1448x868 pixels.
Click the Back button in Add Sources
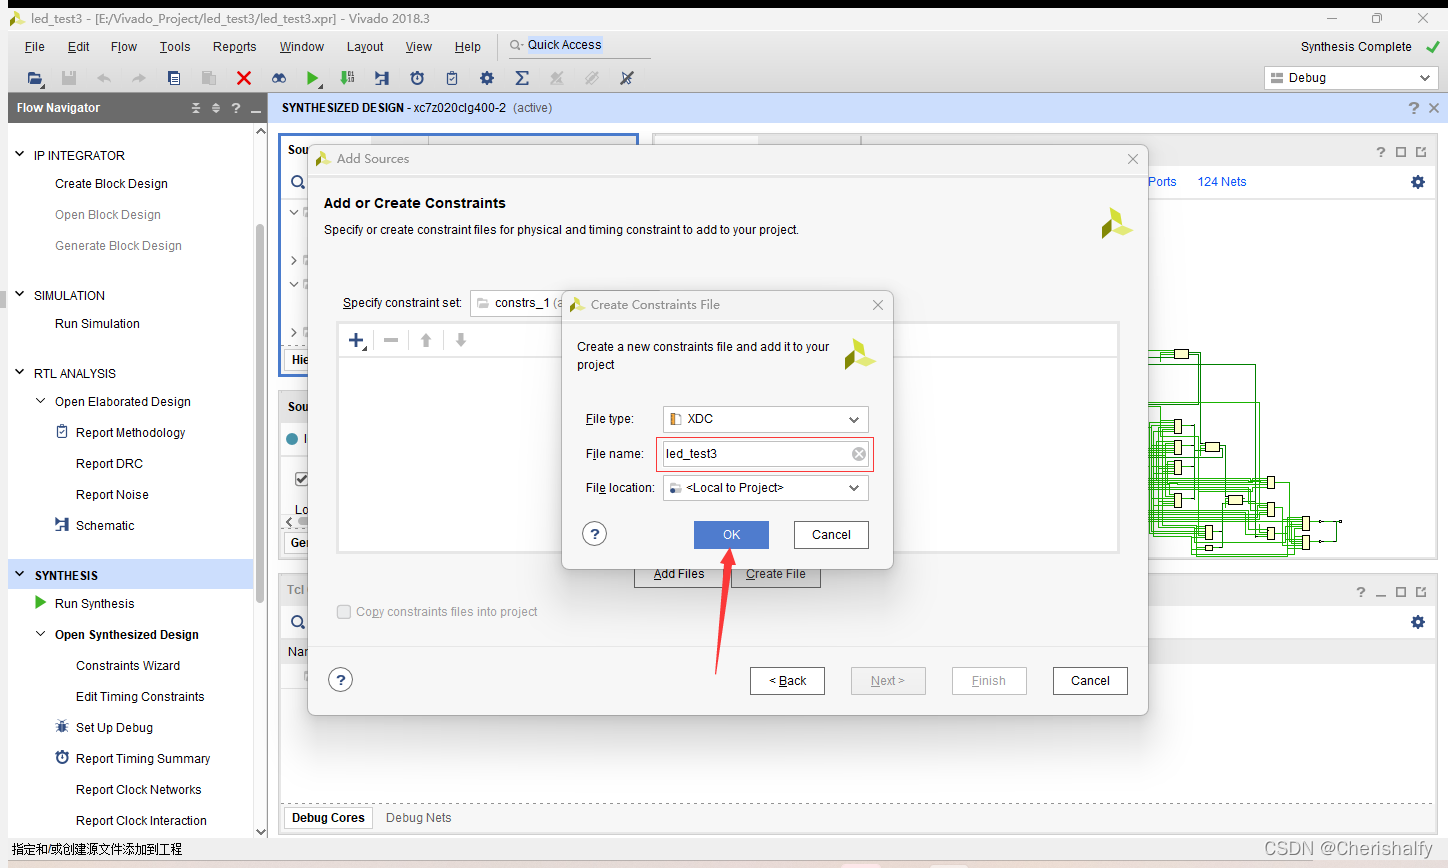(x=788, y=681)
